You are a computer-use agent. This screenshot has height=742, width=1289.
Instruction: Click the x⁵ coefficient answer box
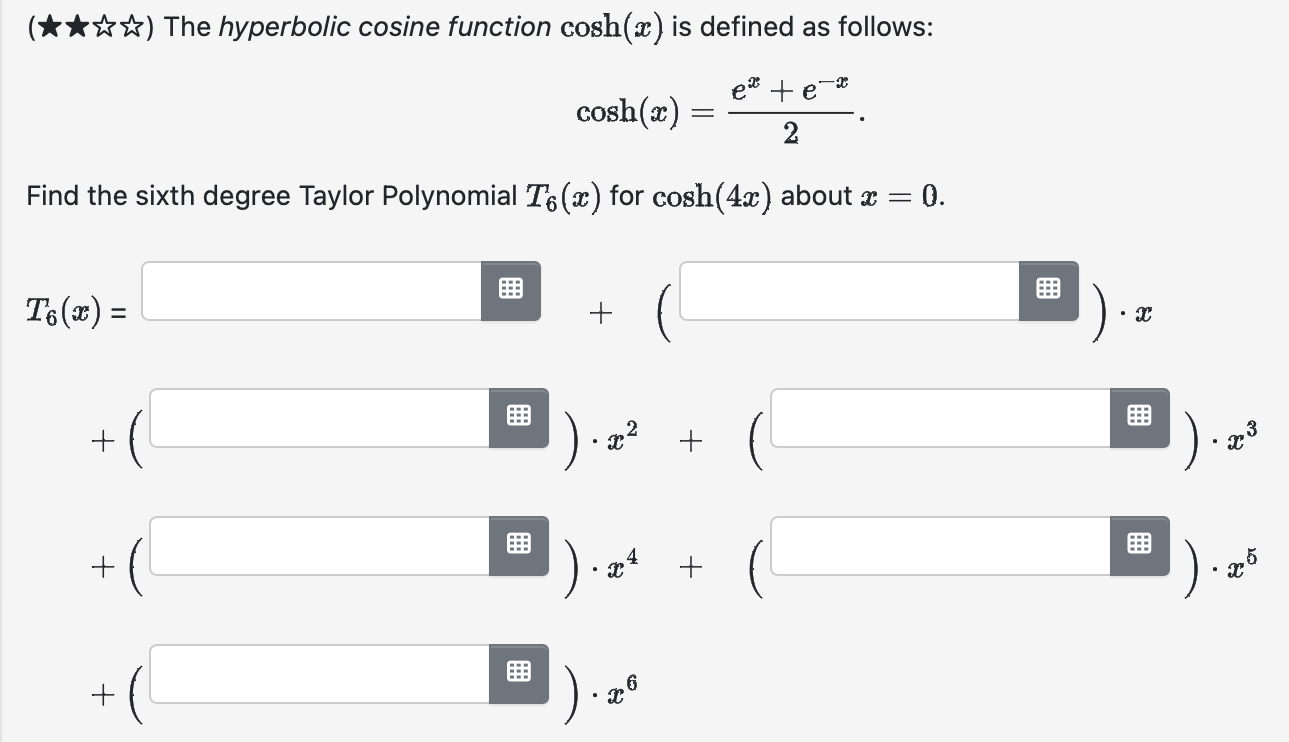(940, 546)
